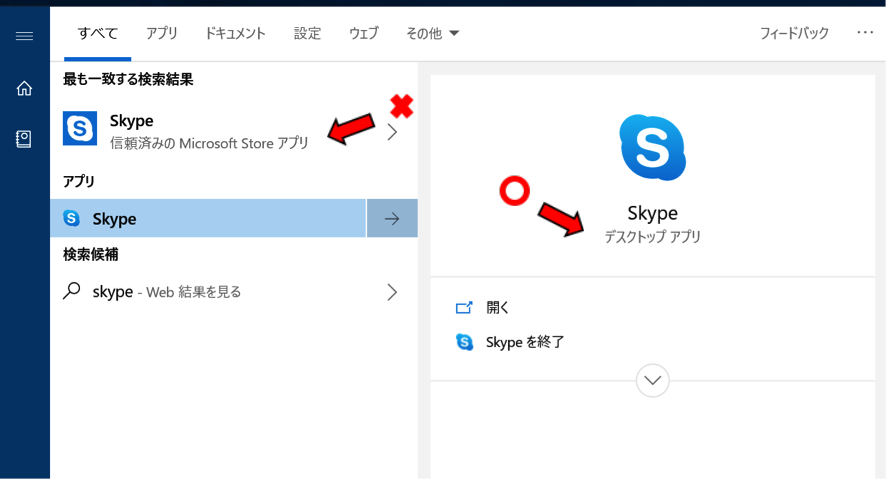Expand the highlighted Skype app arrow
The width and height of the screenshot is (886, 479).
coord(392,218)
